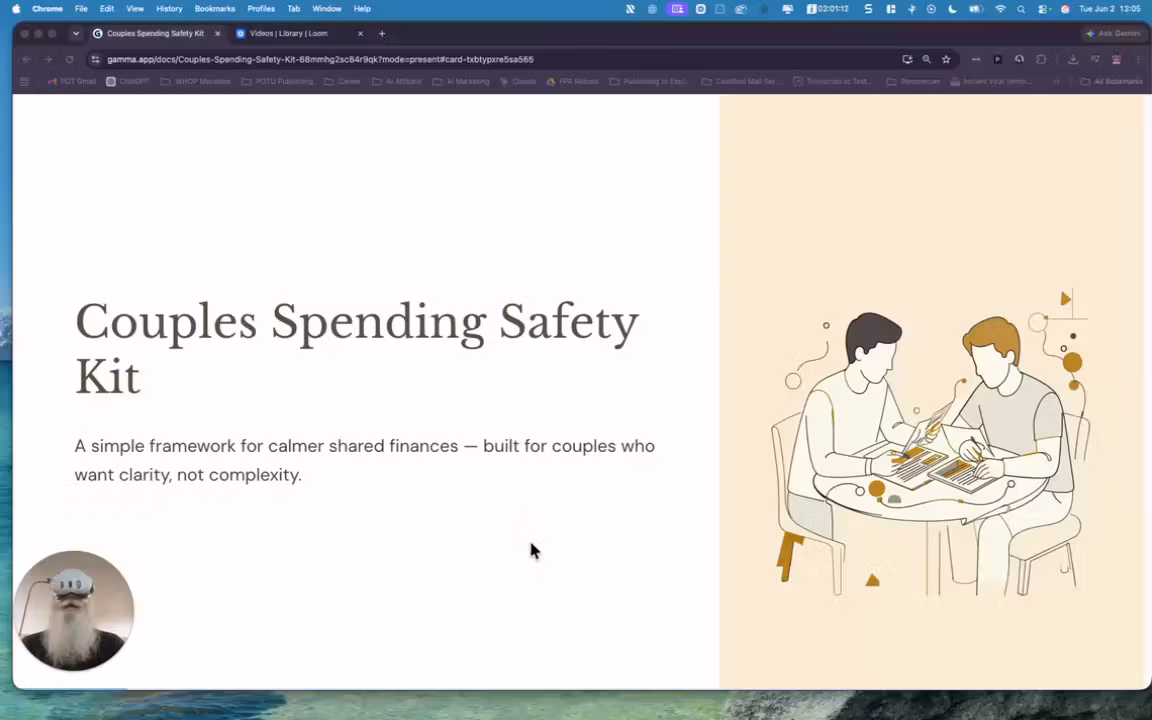The height and width of the screenshot is (720, 1152).
Task: Open the Apps grid in bookmarks bar
Action: pyautogui.click(x=24, y=82)
